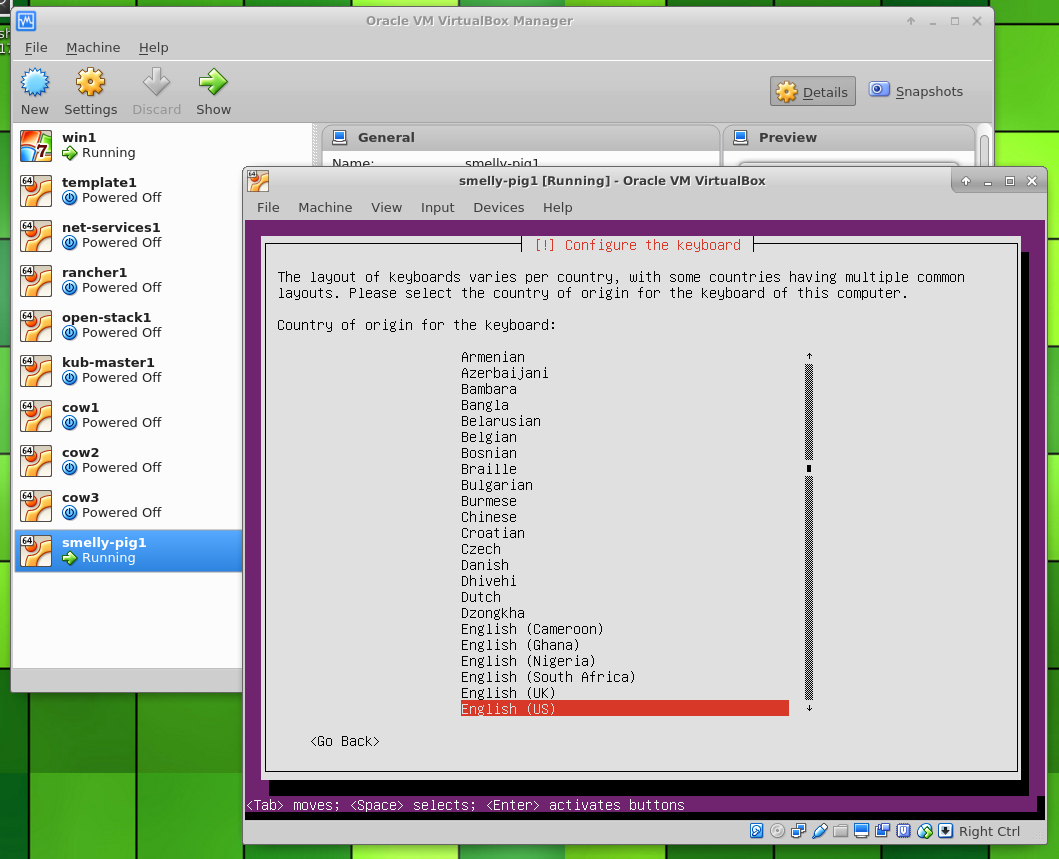Collapse the General section header in the Manager
Screen dimensions: 1059x859
(x=521, y=138)
